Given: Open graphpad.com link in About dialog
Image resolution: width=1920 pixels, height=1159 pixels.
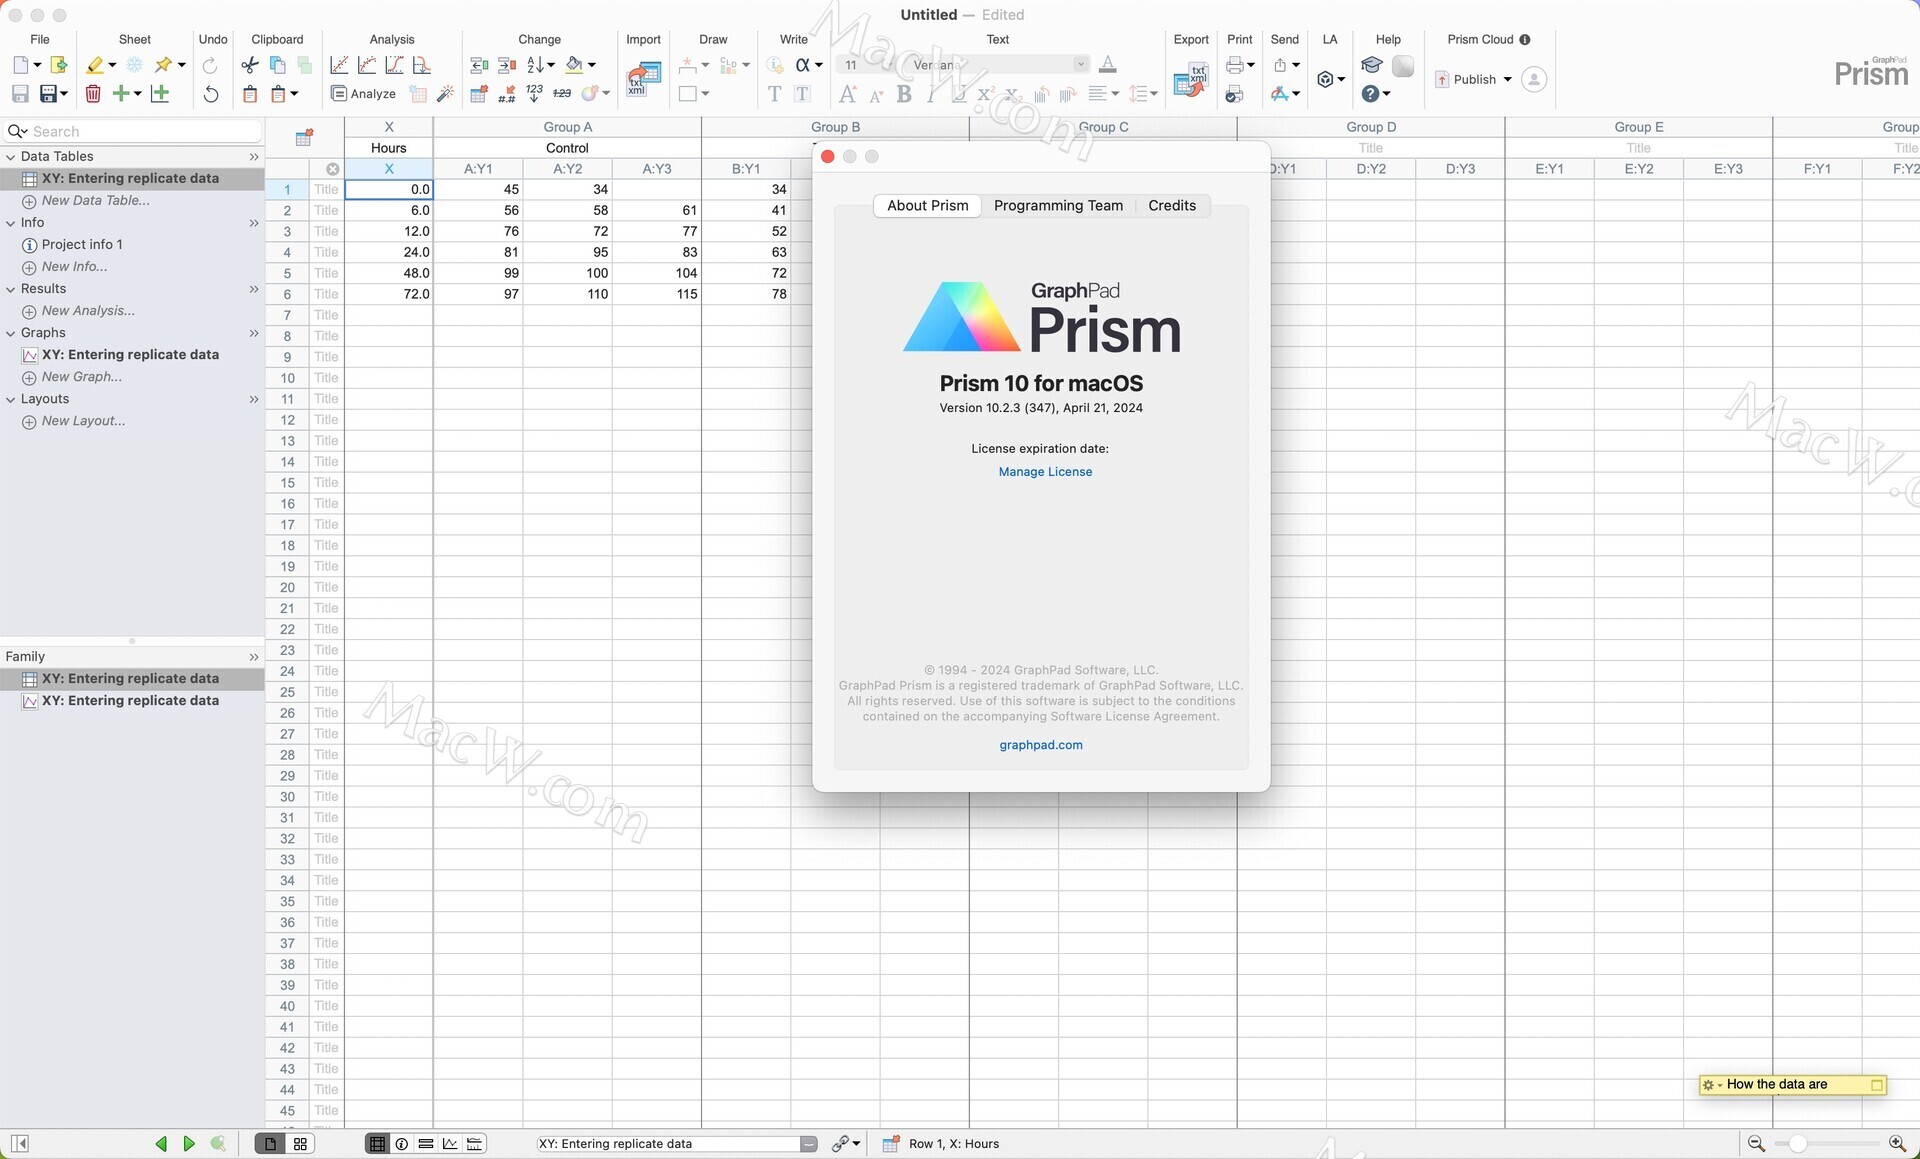Looking at the screenshot, I should tap(1041, 745).
